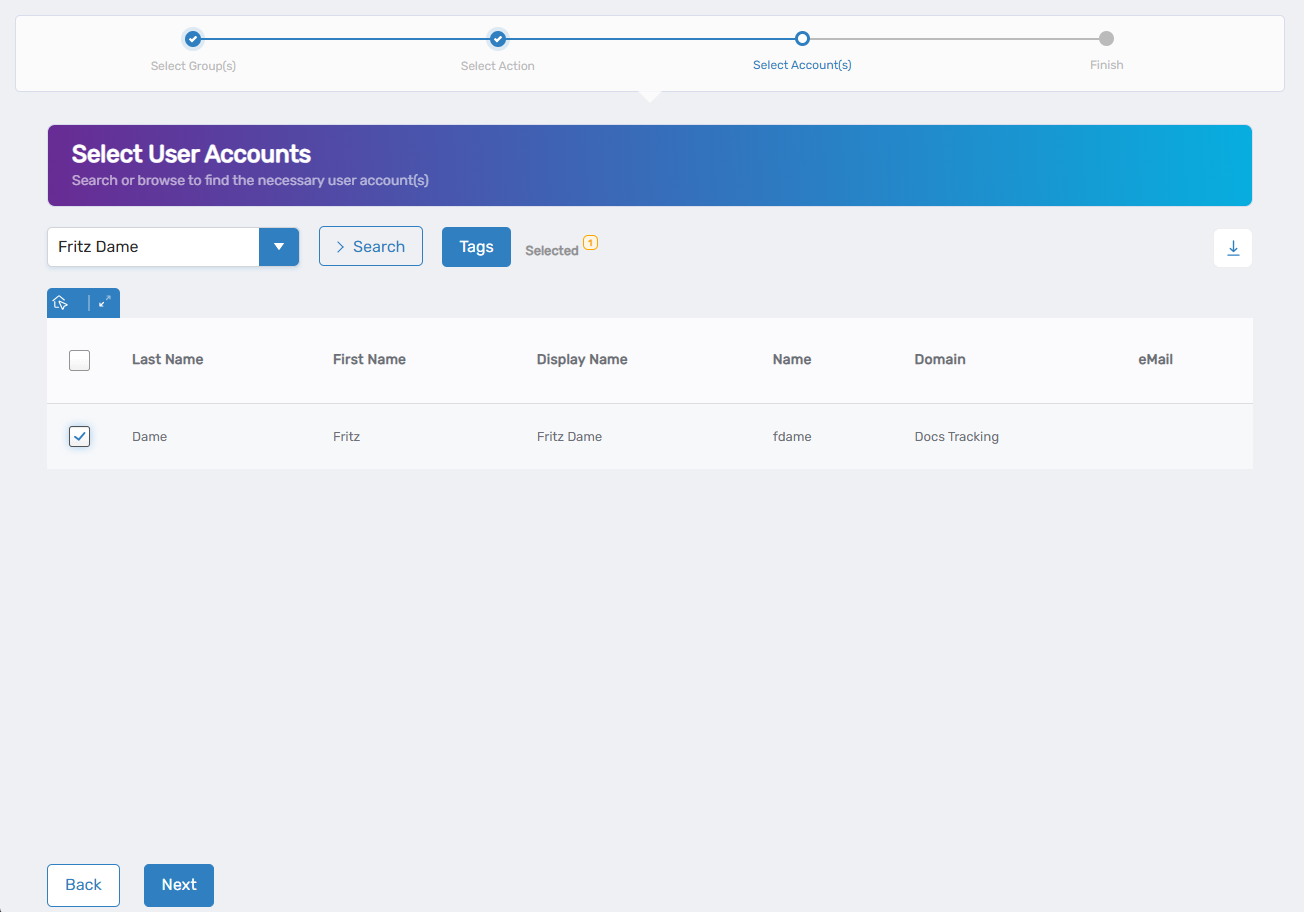Click inside the Fritz Dame search input field

pos(150,246)
